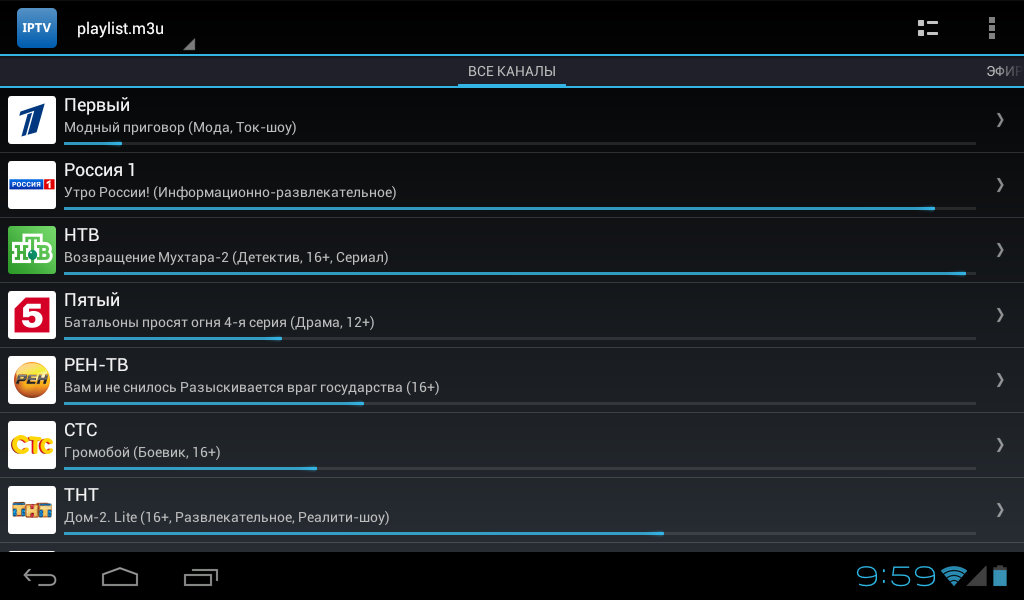Expand the Пятый row chevron arrow
This screenshot has height=600, width=1024.
1000,315
